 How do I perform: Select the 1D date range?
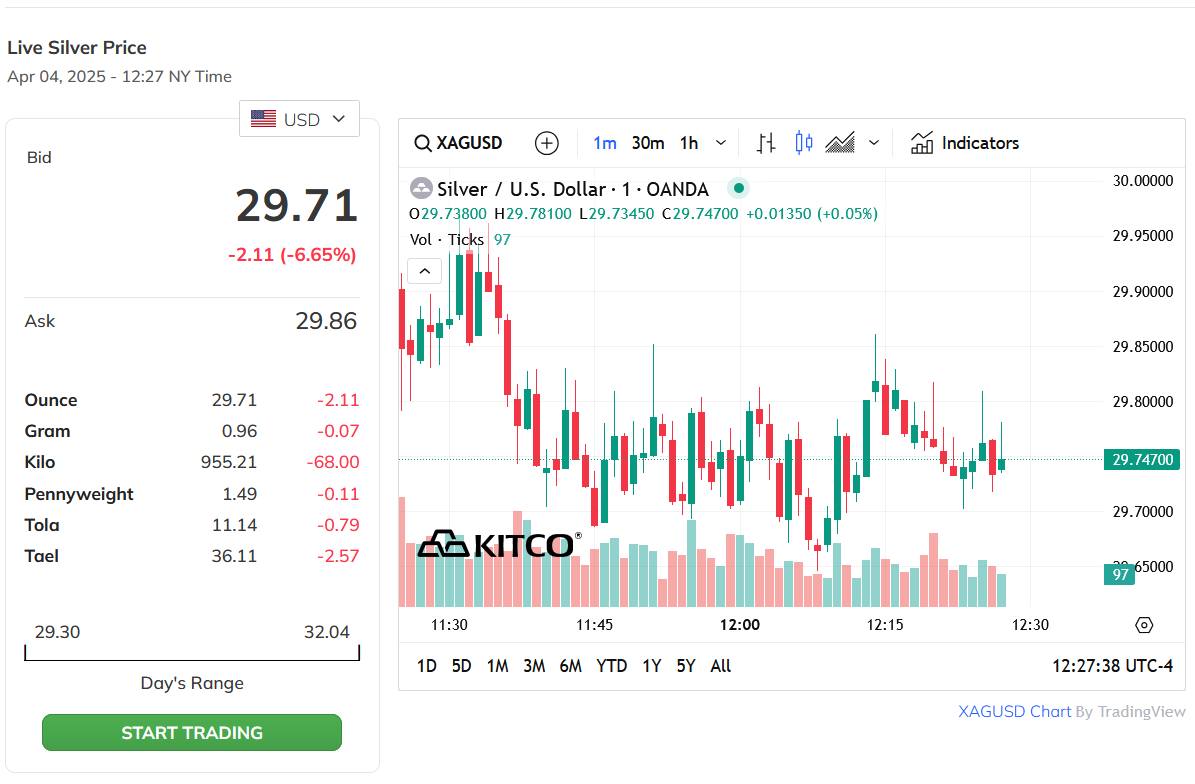(427, 666)
